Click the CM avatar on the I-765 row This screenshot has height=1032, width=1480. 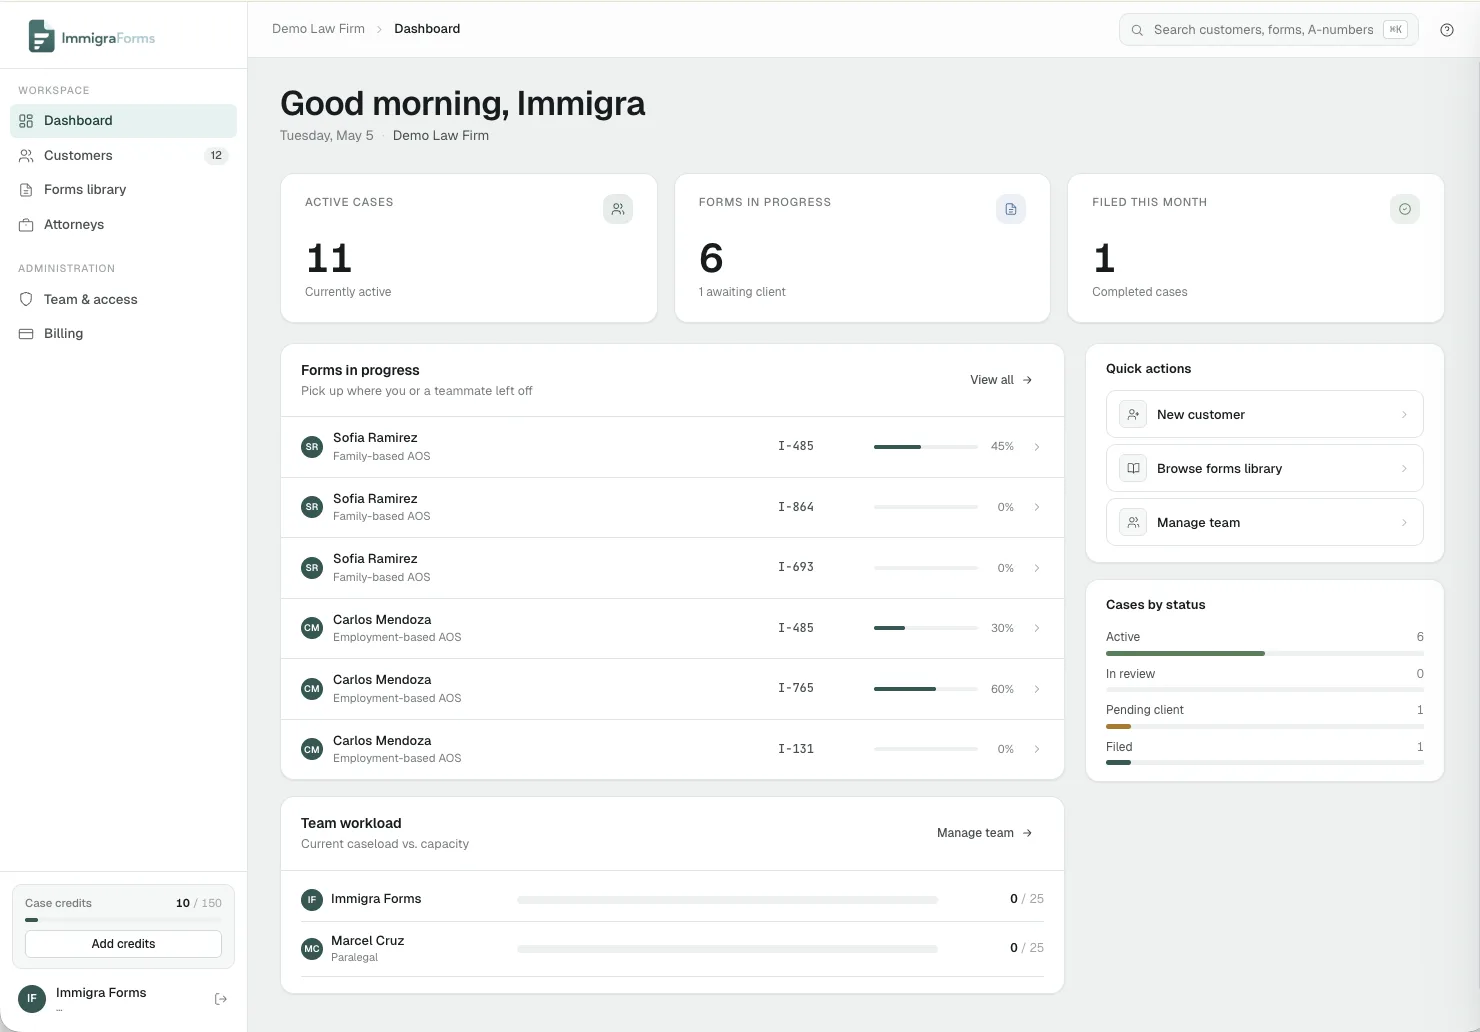(x=312, y=689)
